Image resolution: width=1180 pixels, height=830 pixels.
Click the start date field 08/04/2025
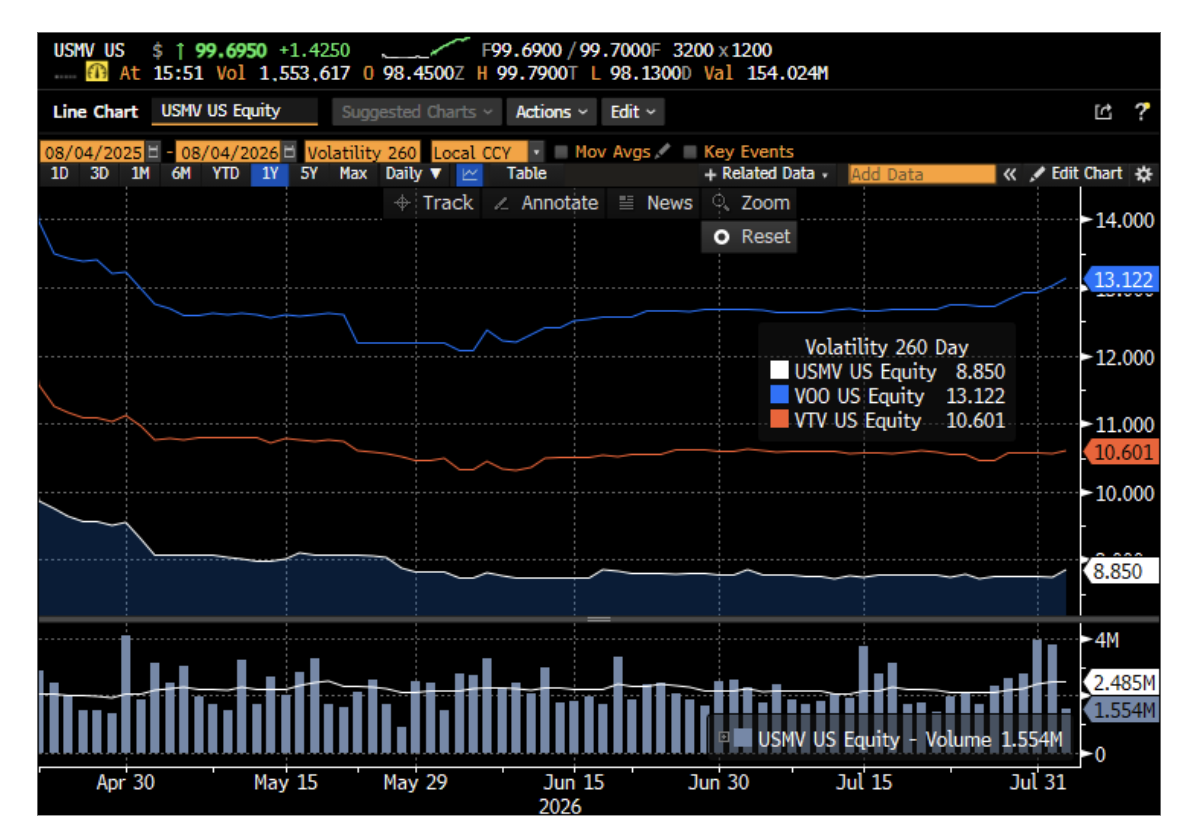(93, 152)
